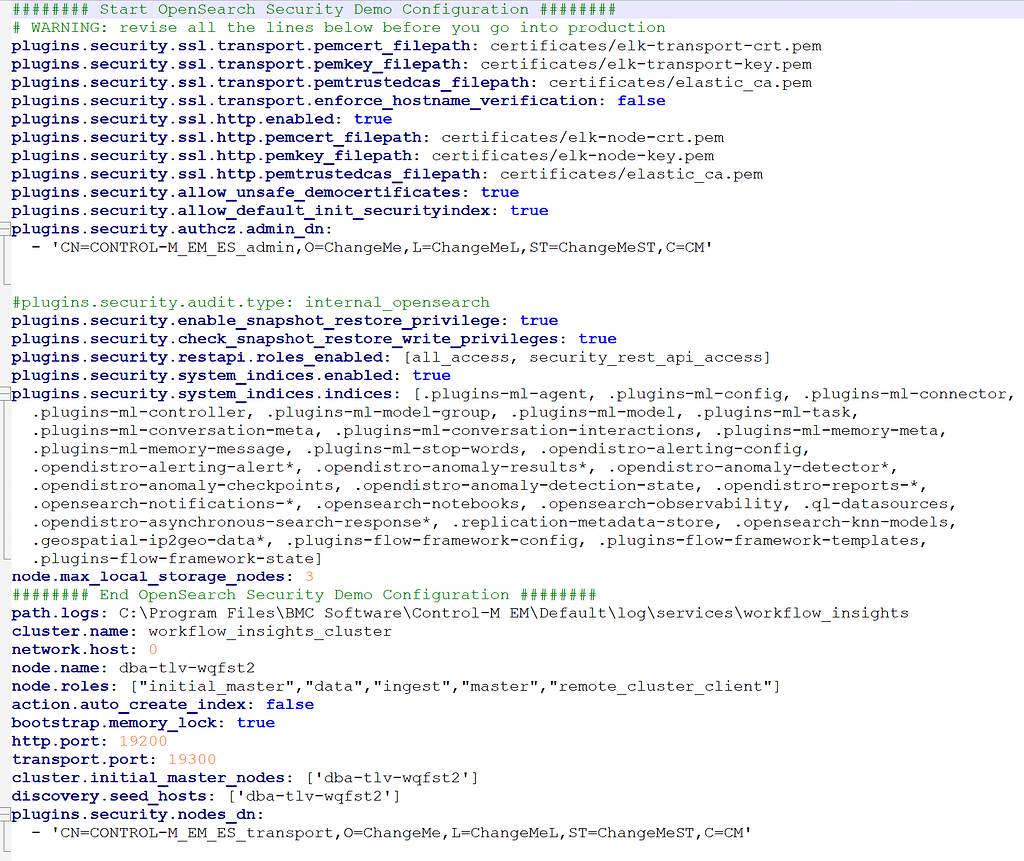Click the false value of enforce_hostname_verification
Viewport: 1024px width, 861px height.
[640, 100]
